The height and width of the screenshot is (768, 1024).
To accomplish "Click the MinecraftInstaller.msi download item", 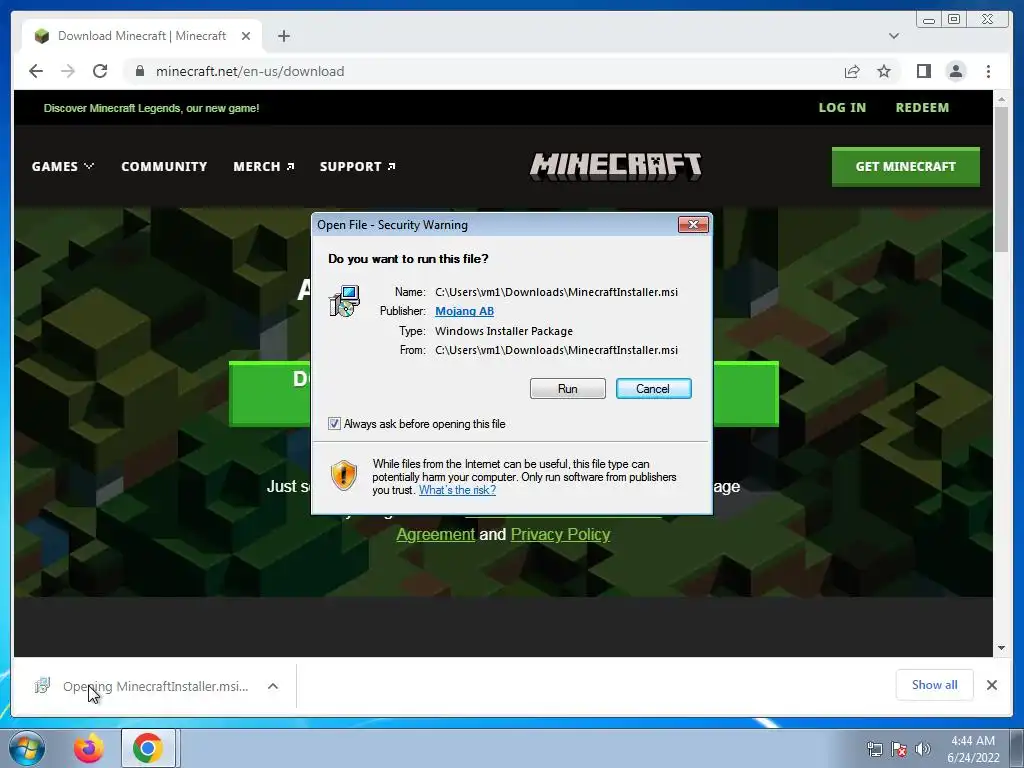I will point(155,686).
